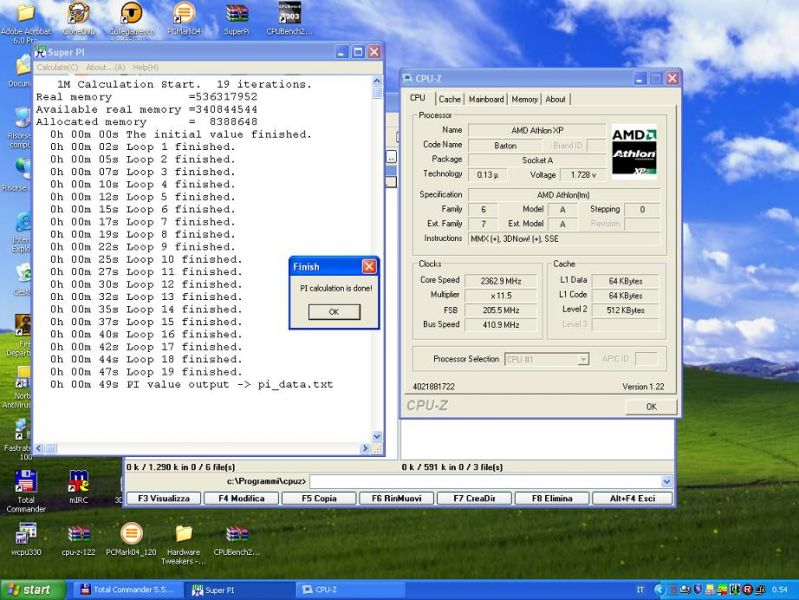Open the SuperPi WinRAR archive on desktop
This screenshot has width=799, height=600.
pyautogui.click(x=236, y=14)
